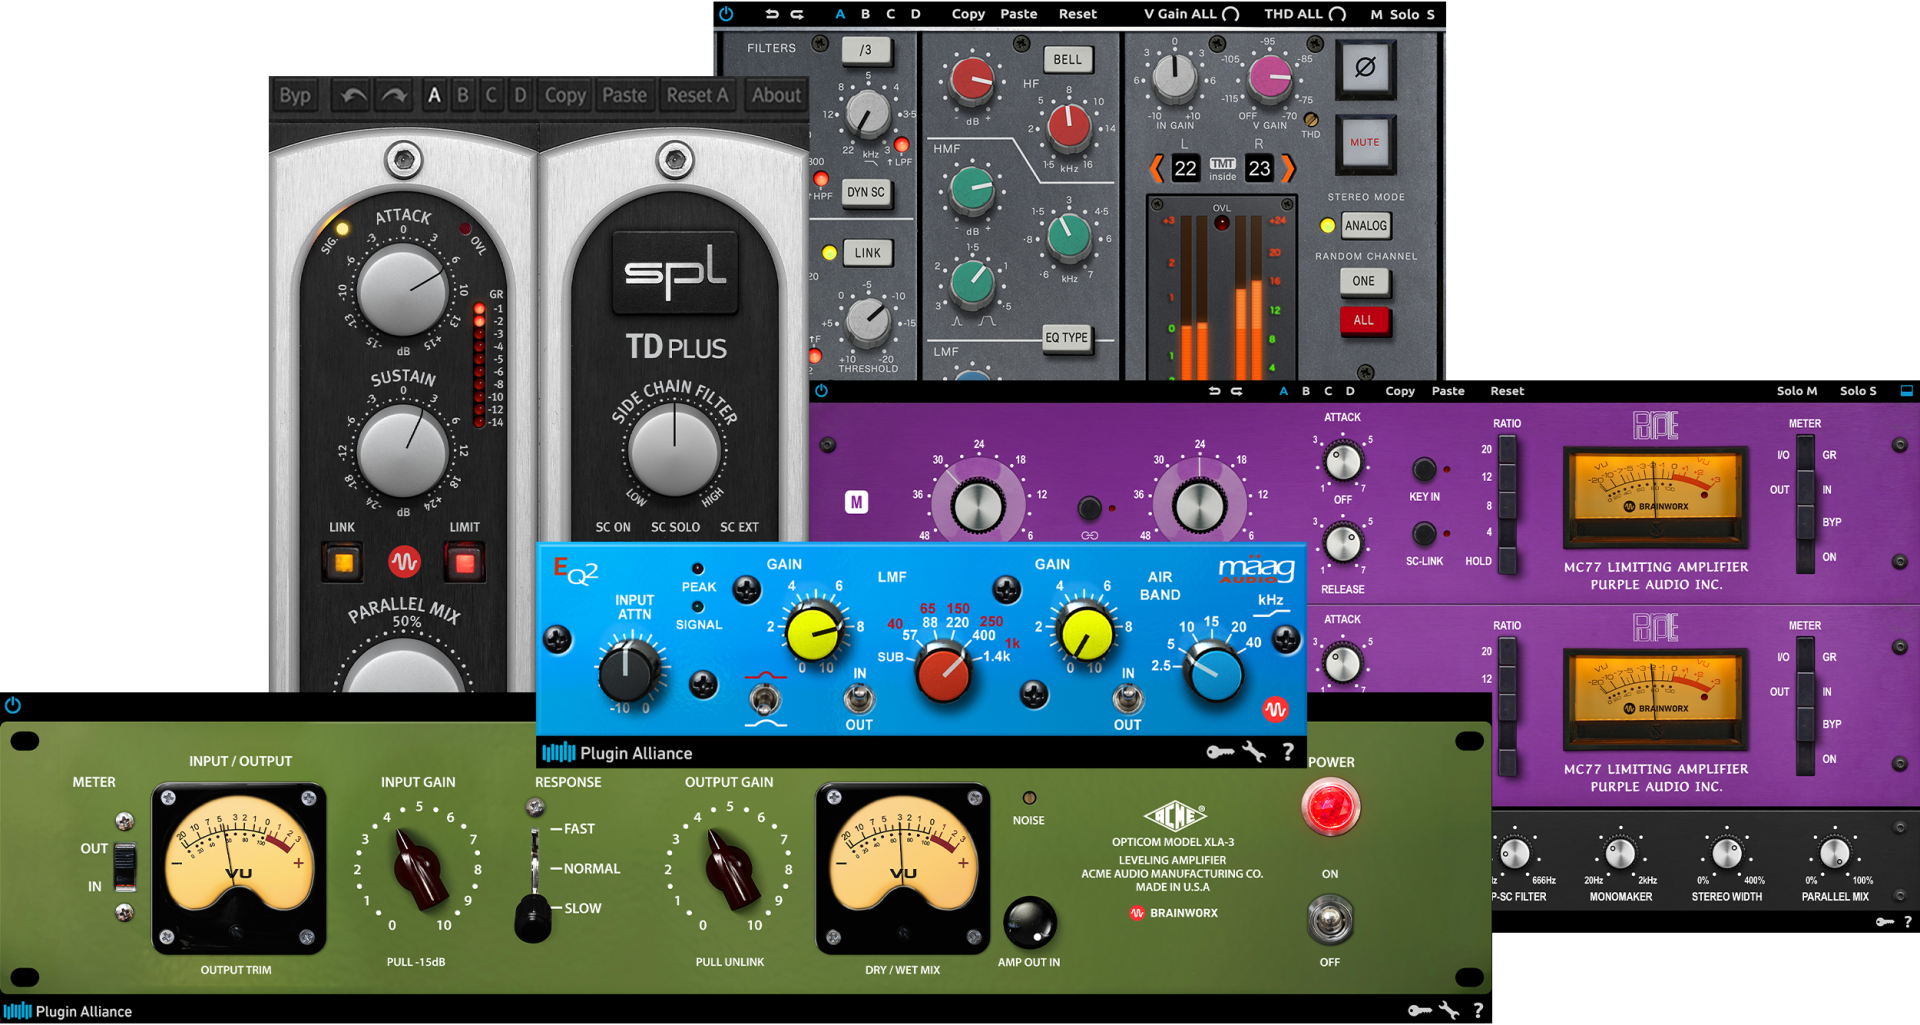1920x1025 pixels.
Task: Toggle orange LINK button on SPL TD Plus
Action: [343, 563]
